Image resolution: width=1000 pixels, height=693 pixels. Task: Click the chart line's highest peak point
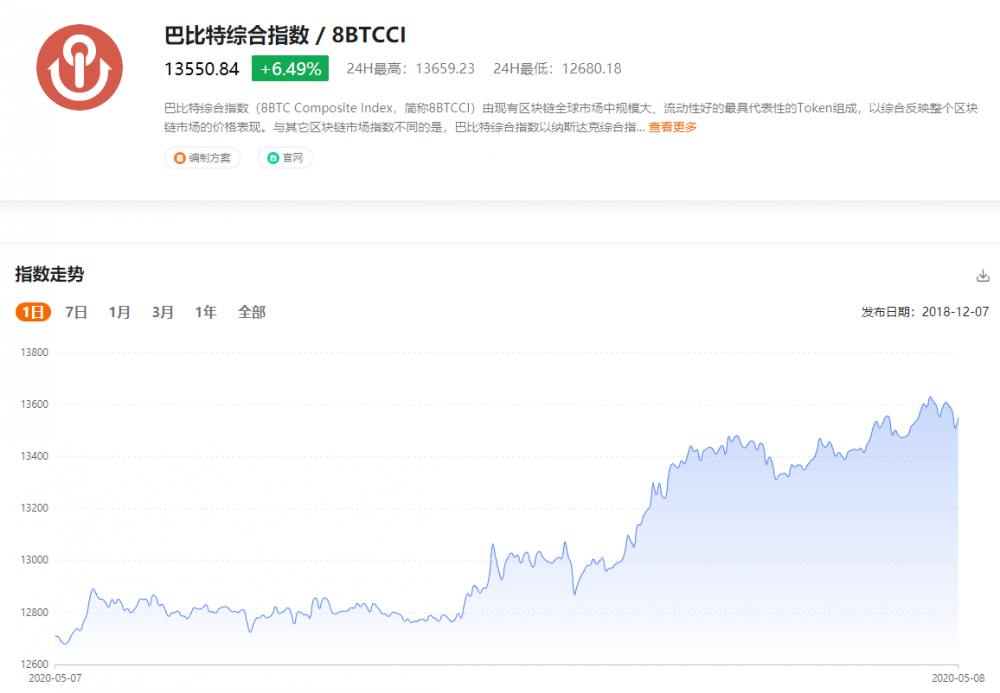click(x=930, y=397)
